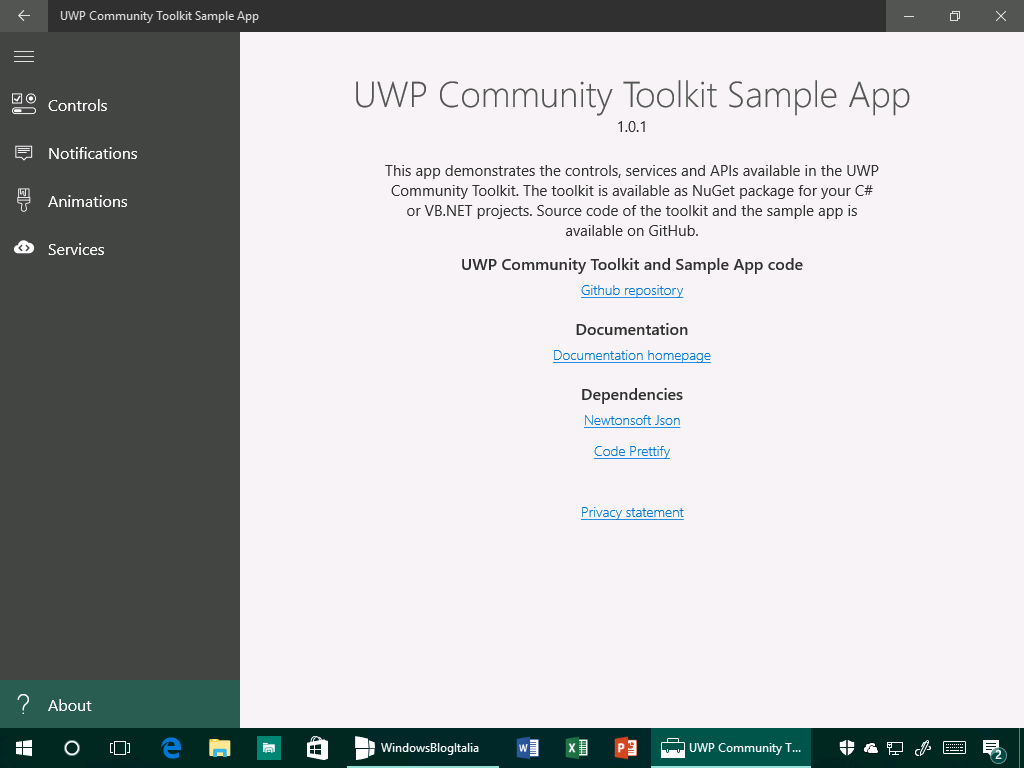Open Windows Ink Workspace pen icon

click(x=923, y=748)
